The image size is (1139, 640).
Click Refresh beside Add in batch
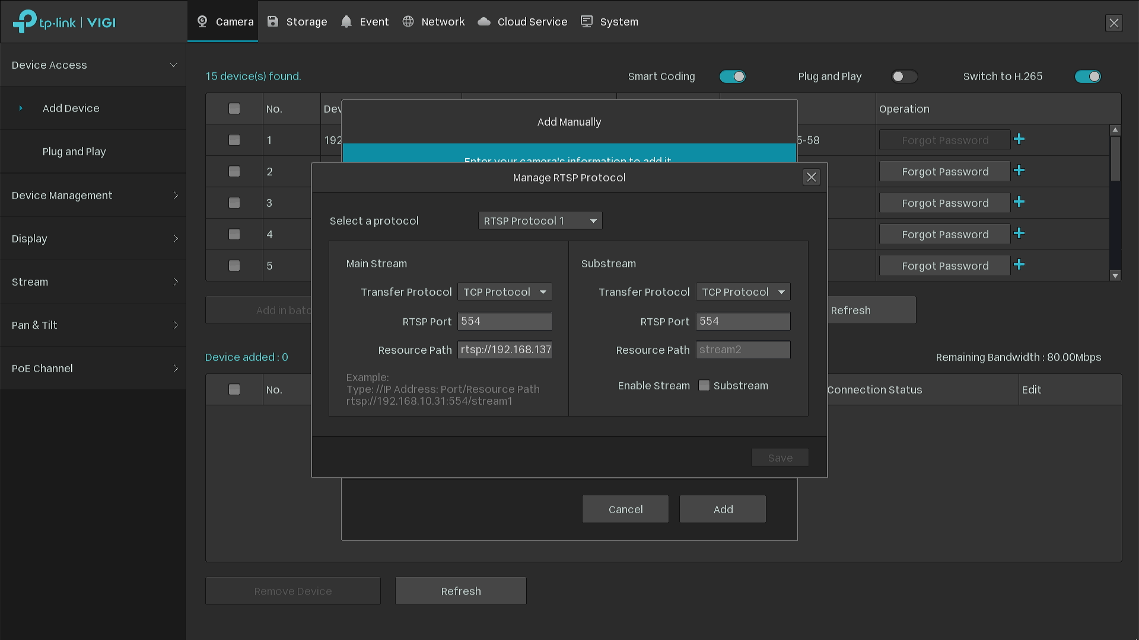[871, 310]
